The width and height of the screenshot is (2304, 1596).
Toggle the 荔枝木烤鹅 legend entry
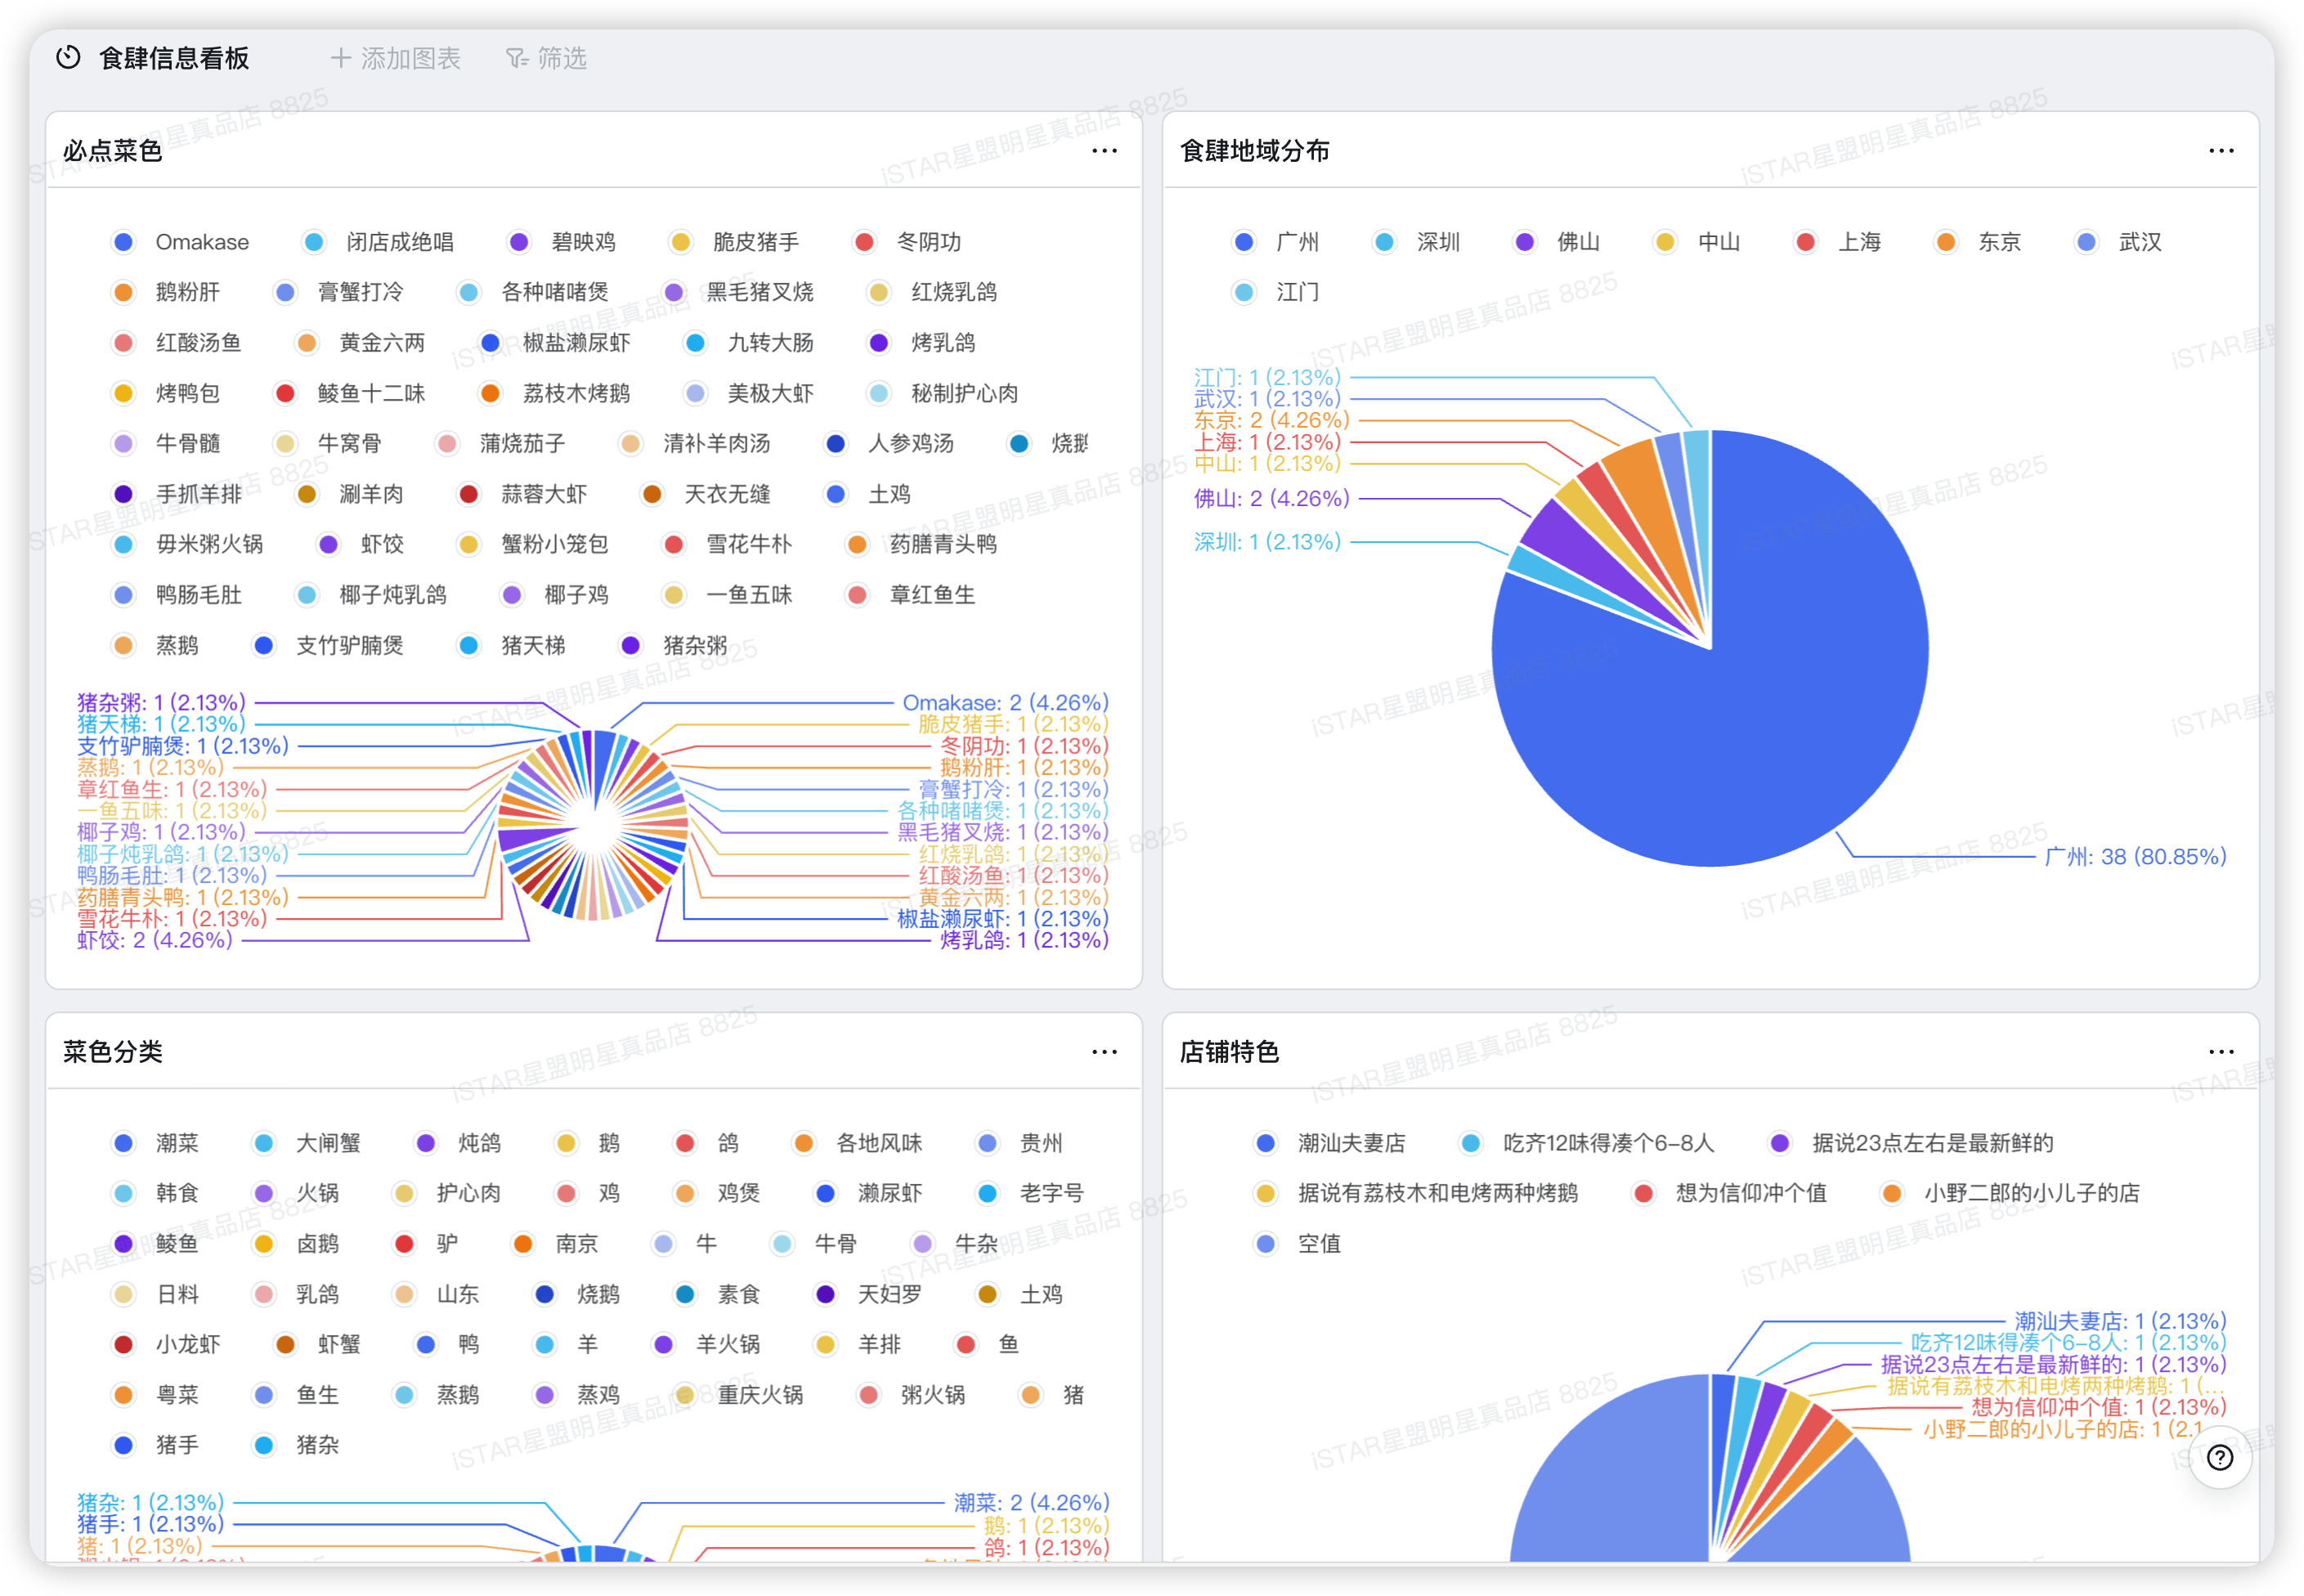point(555,393)
